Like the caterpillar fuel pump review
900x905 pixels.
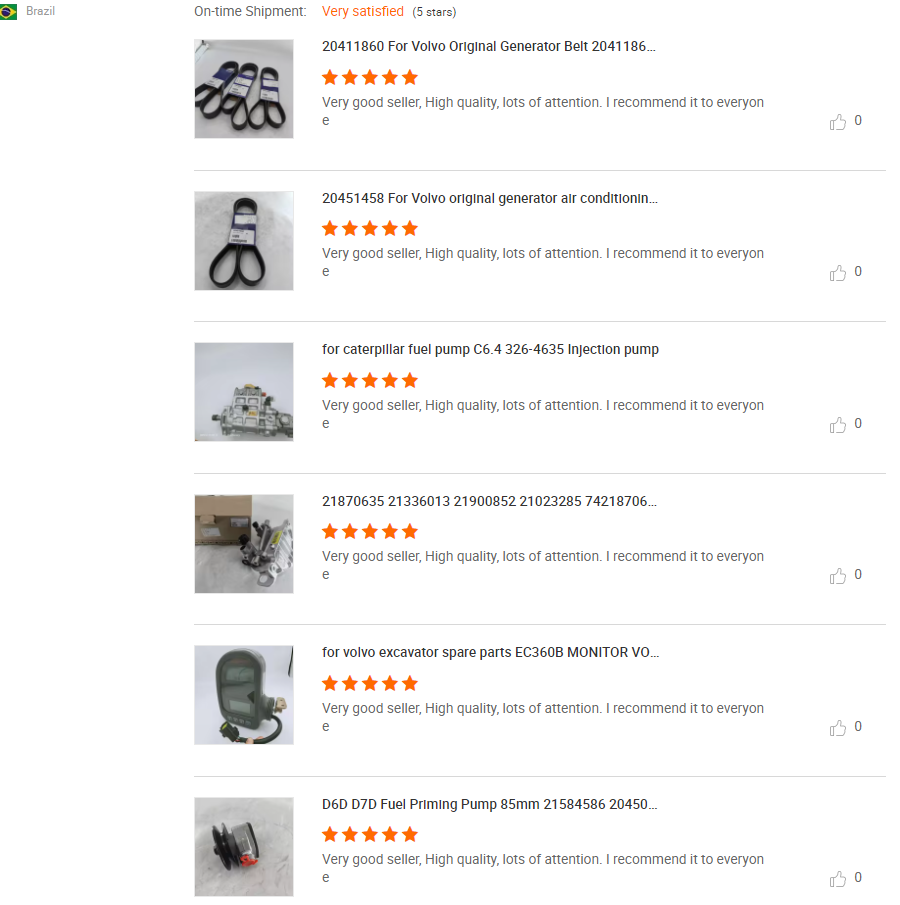click(x=838, y=425)
